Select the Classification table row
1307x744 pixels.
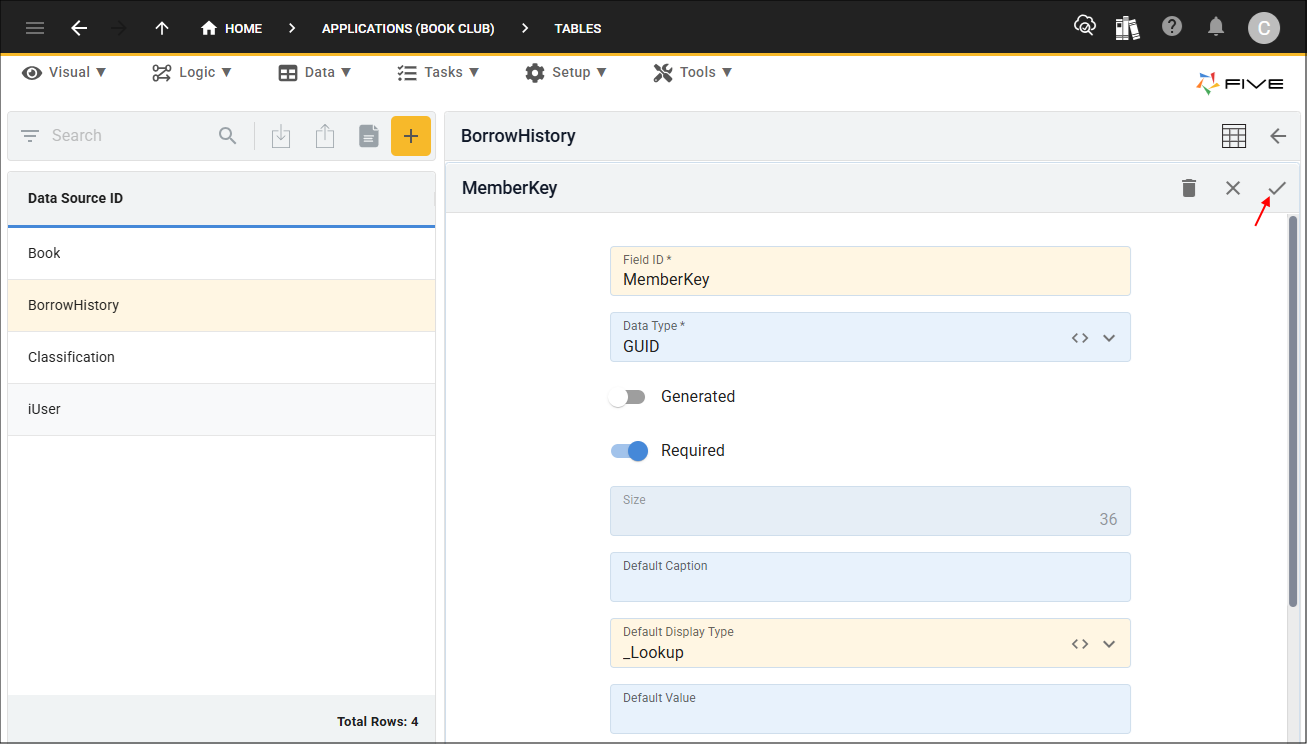pyautogui.click(x=221, y=357)
